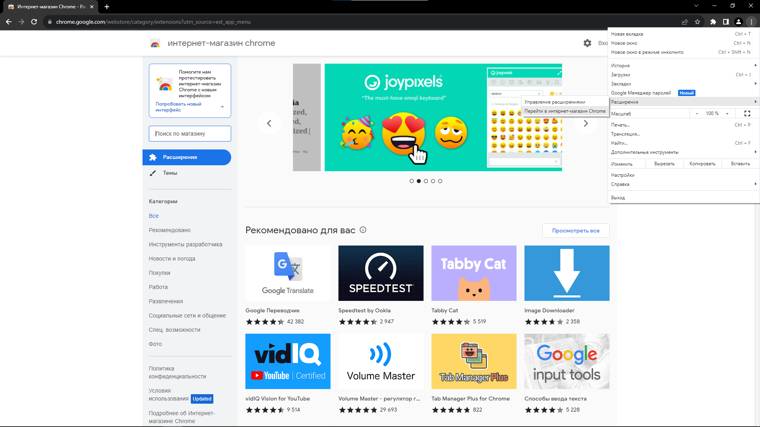Click Вставить in edit row

coord(740,164)
